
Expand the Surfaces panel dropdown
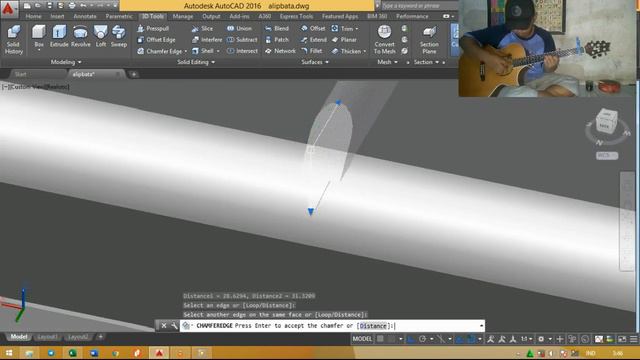[x=315, y=62]
